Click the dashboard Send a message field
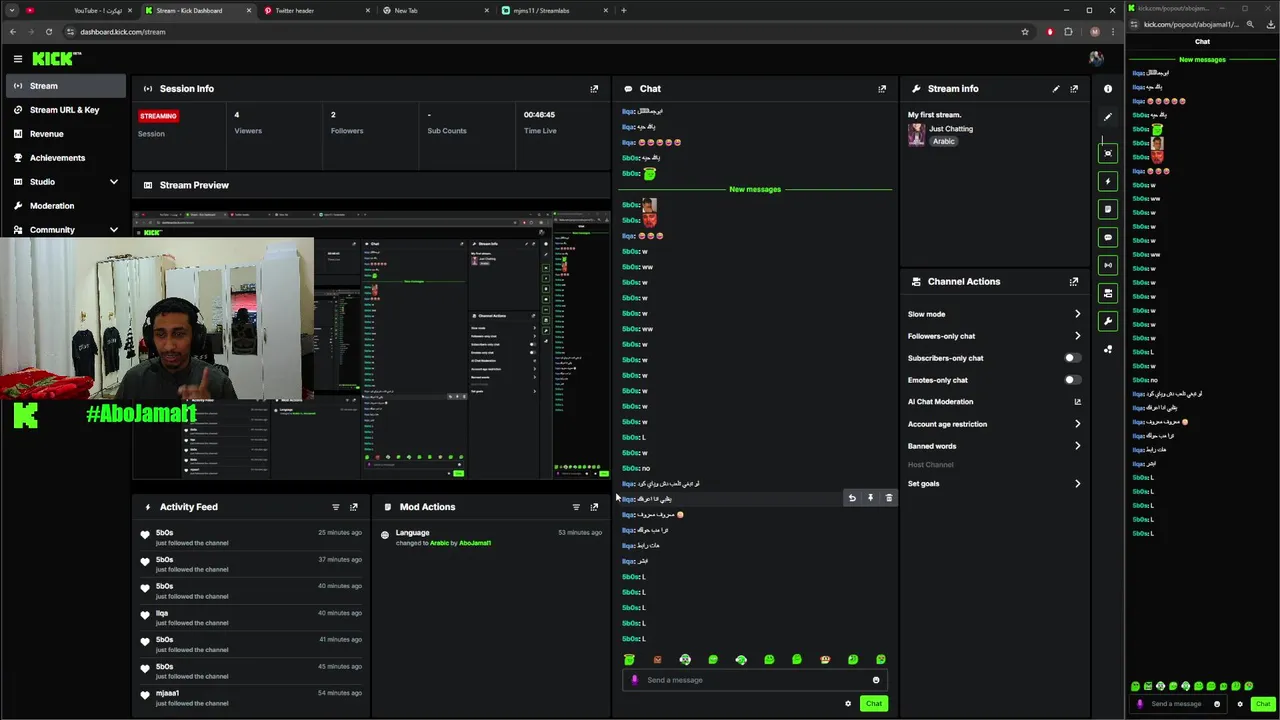 pyautogui.click(x=754, y=680)
